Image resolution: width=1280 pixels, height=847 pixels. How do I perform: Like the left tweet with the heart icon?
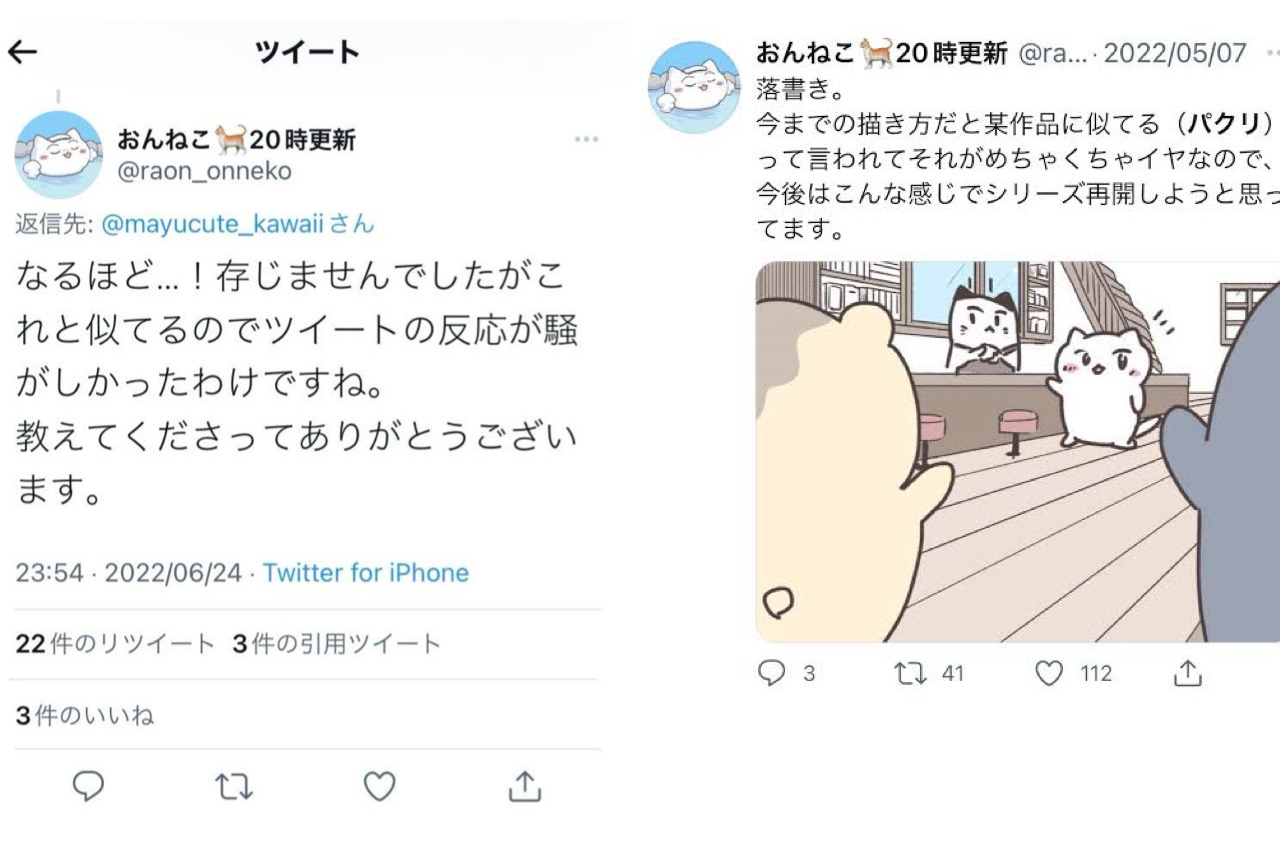[379, 787]
